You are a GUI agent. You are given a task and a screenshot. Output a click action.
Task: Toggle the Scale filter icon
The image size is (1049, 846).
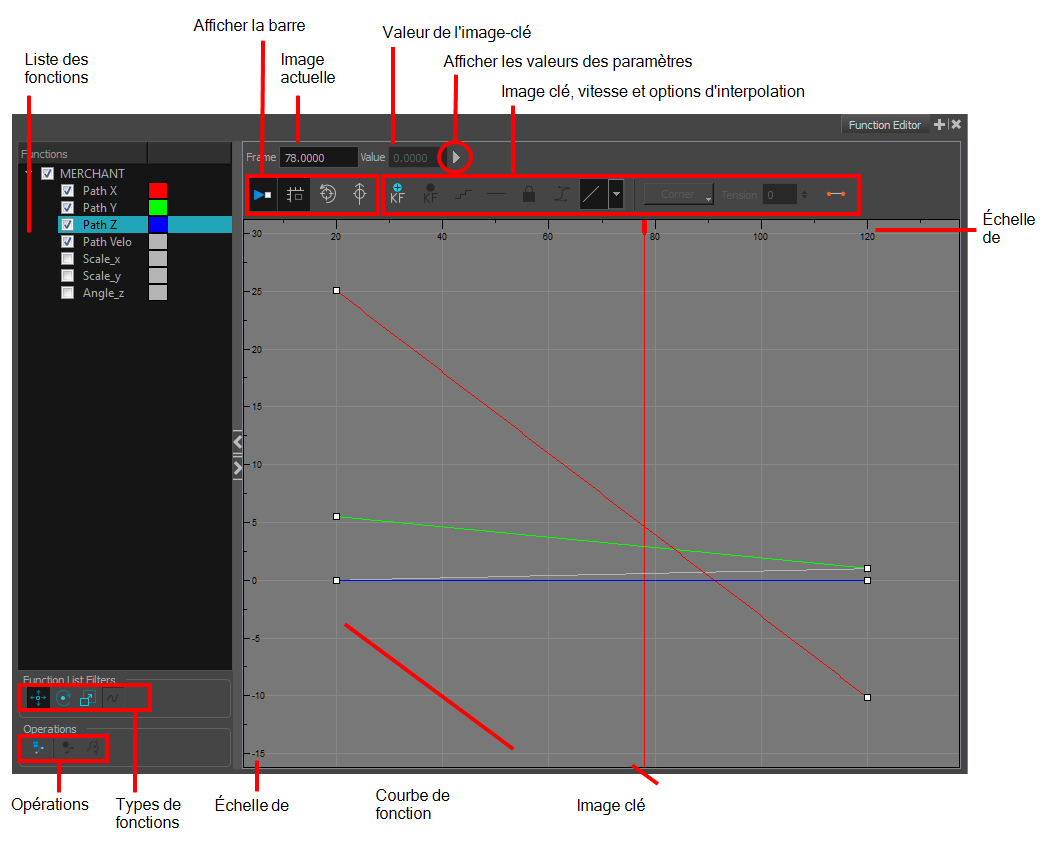[x=88, y=698]
